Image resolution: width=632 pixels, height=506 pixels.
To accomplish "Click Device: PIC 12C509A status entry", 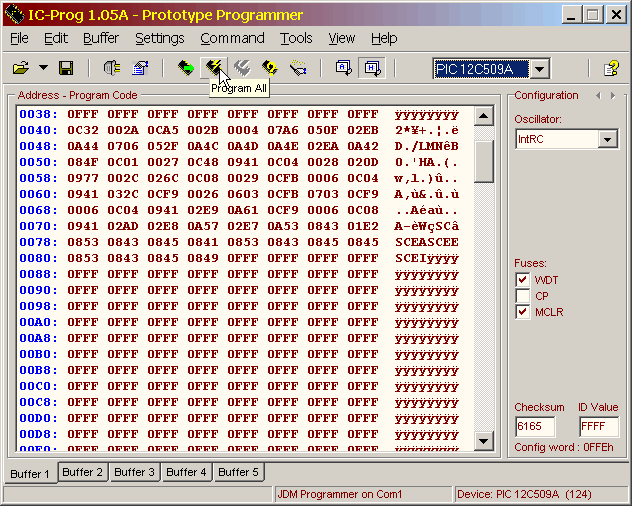I will 524,494.
